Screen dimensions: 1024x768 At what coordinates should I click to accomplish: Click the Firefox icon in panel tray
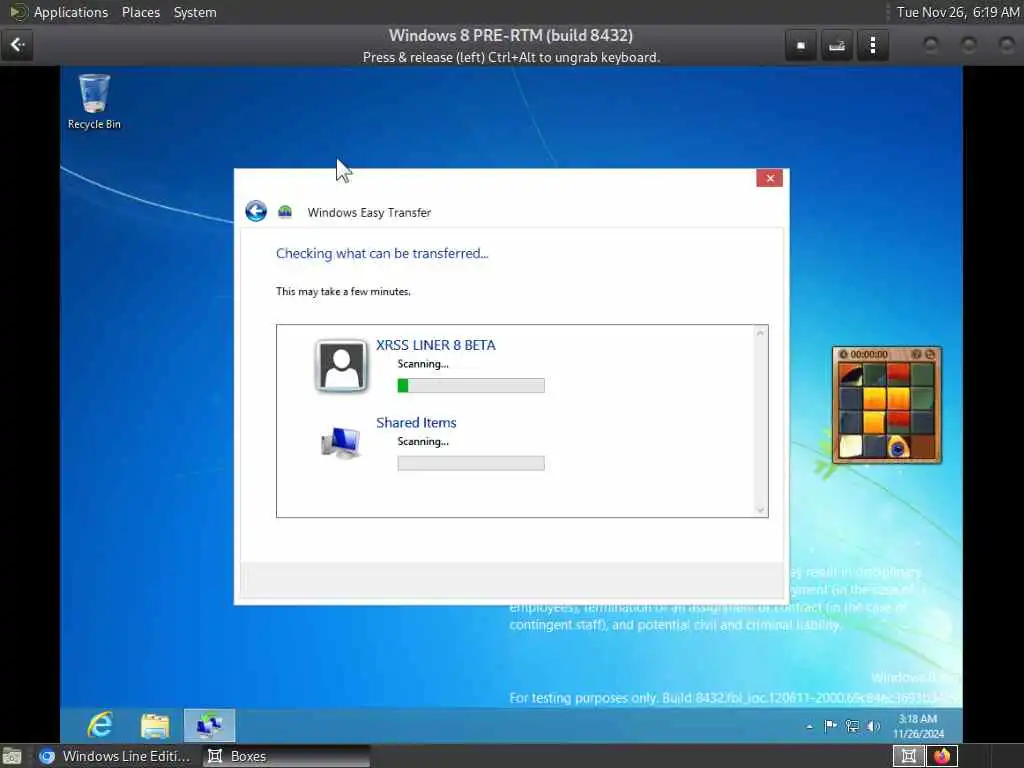pyautogui.click(x=942, y=756)
